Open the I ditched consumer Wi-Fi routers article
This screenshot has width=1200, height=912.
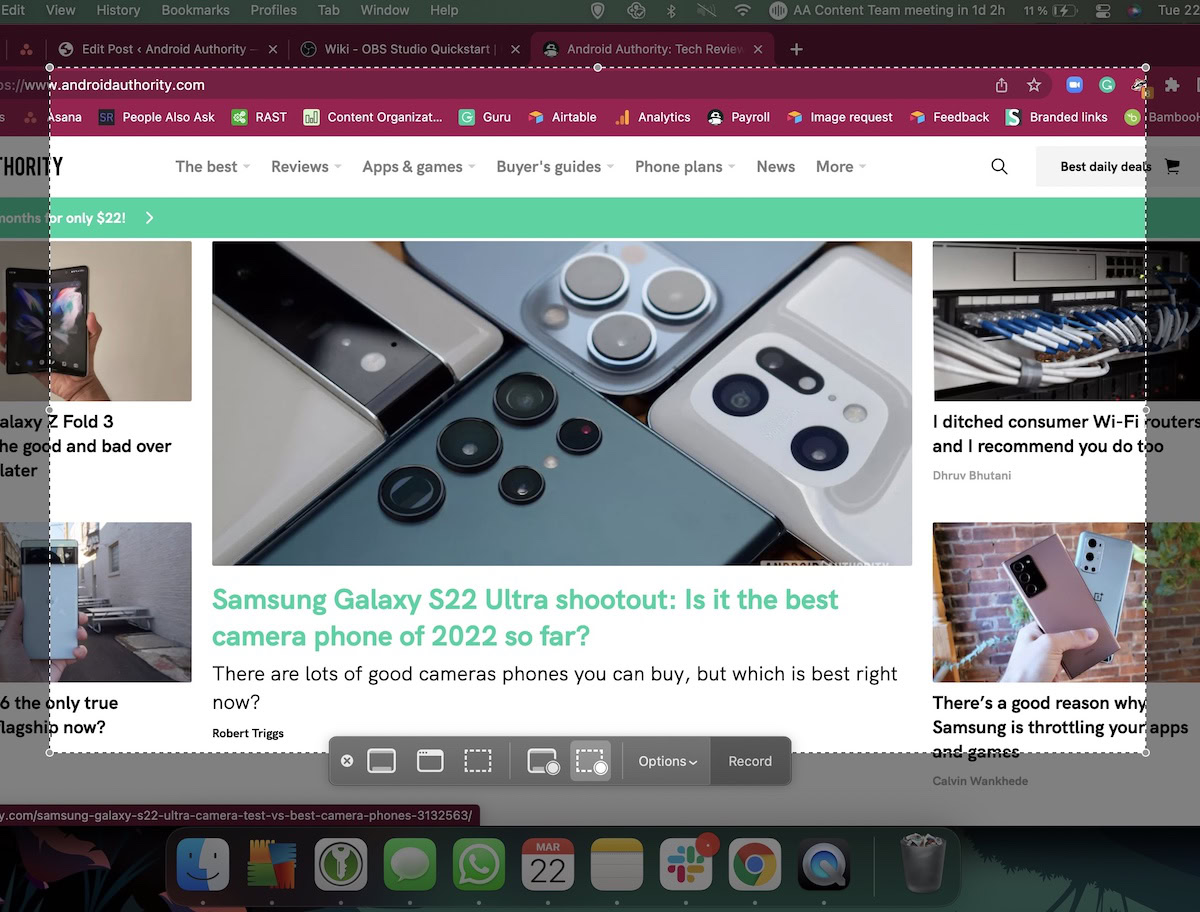pyautogui.click(x=1066, y=434)
